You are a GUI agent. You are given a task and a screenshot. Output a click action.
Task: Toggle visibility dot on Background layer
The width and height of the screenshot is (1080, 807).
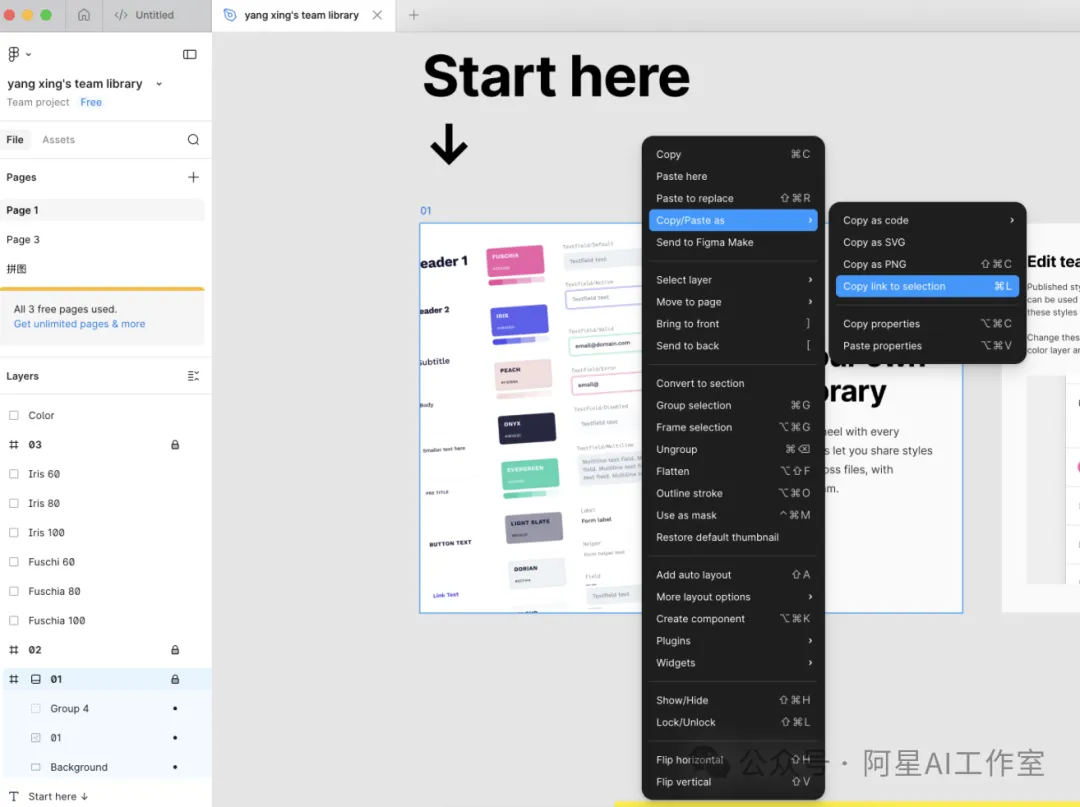(175, 767)
